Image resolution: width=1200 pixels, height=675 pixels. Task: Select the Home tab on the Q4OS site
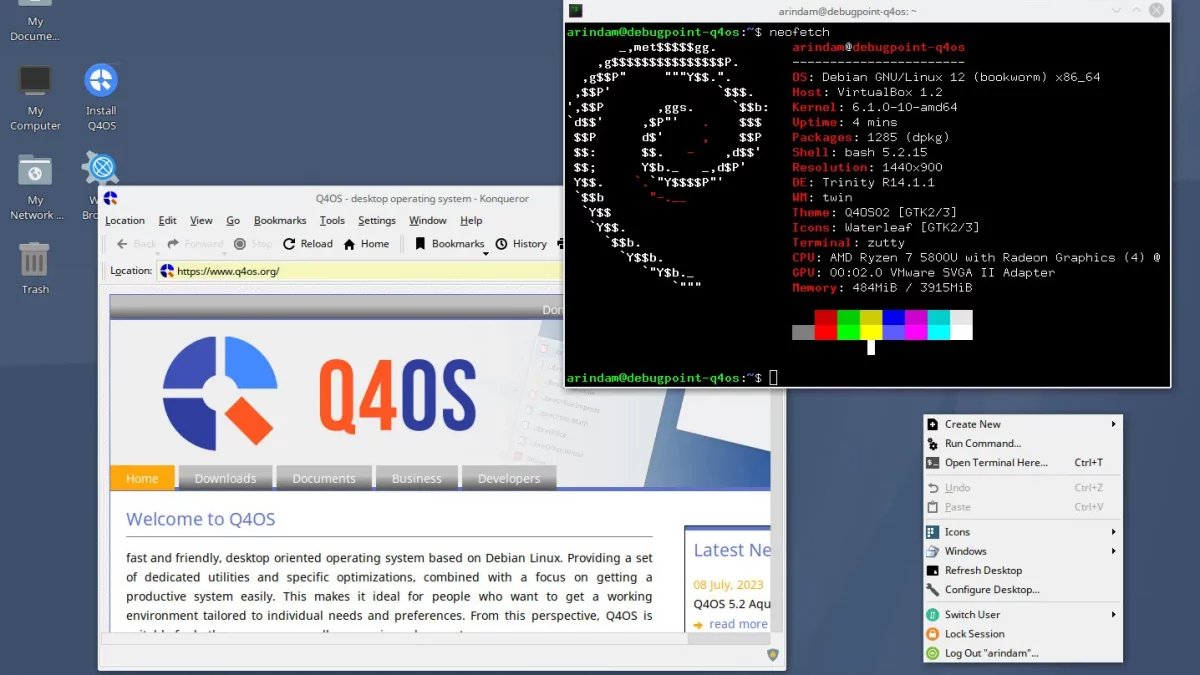(142, 478)
